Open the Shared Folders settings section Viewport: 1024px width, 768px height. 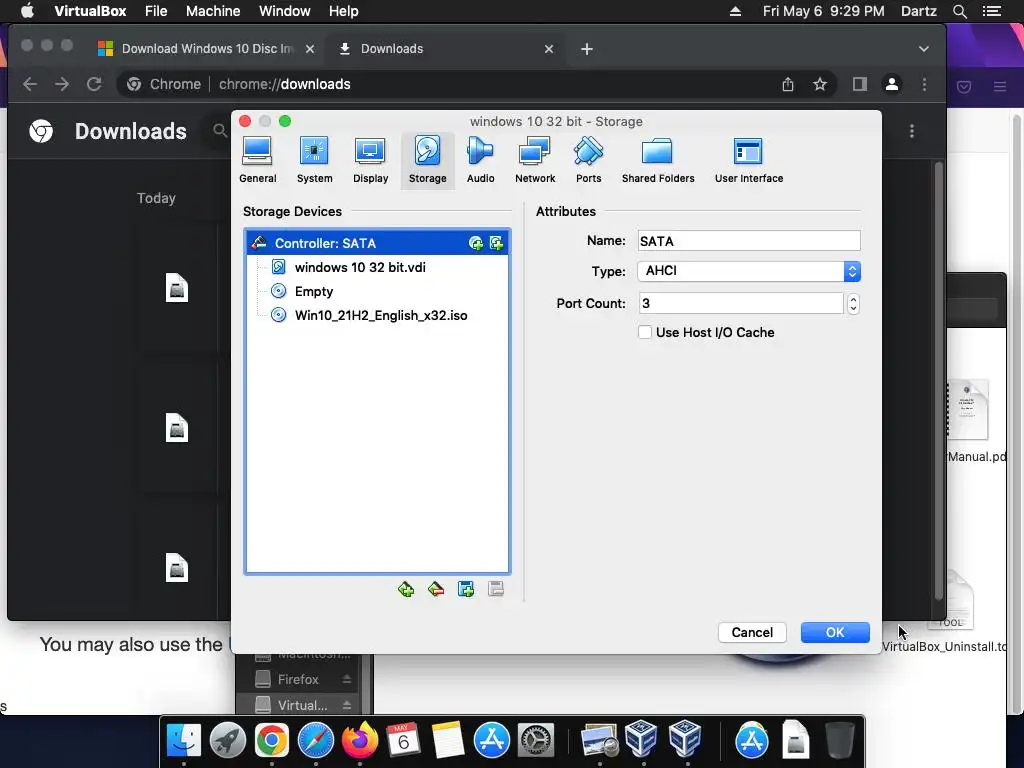tap(658, 161)
